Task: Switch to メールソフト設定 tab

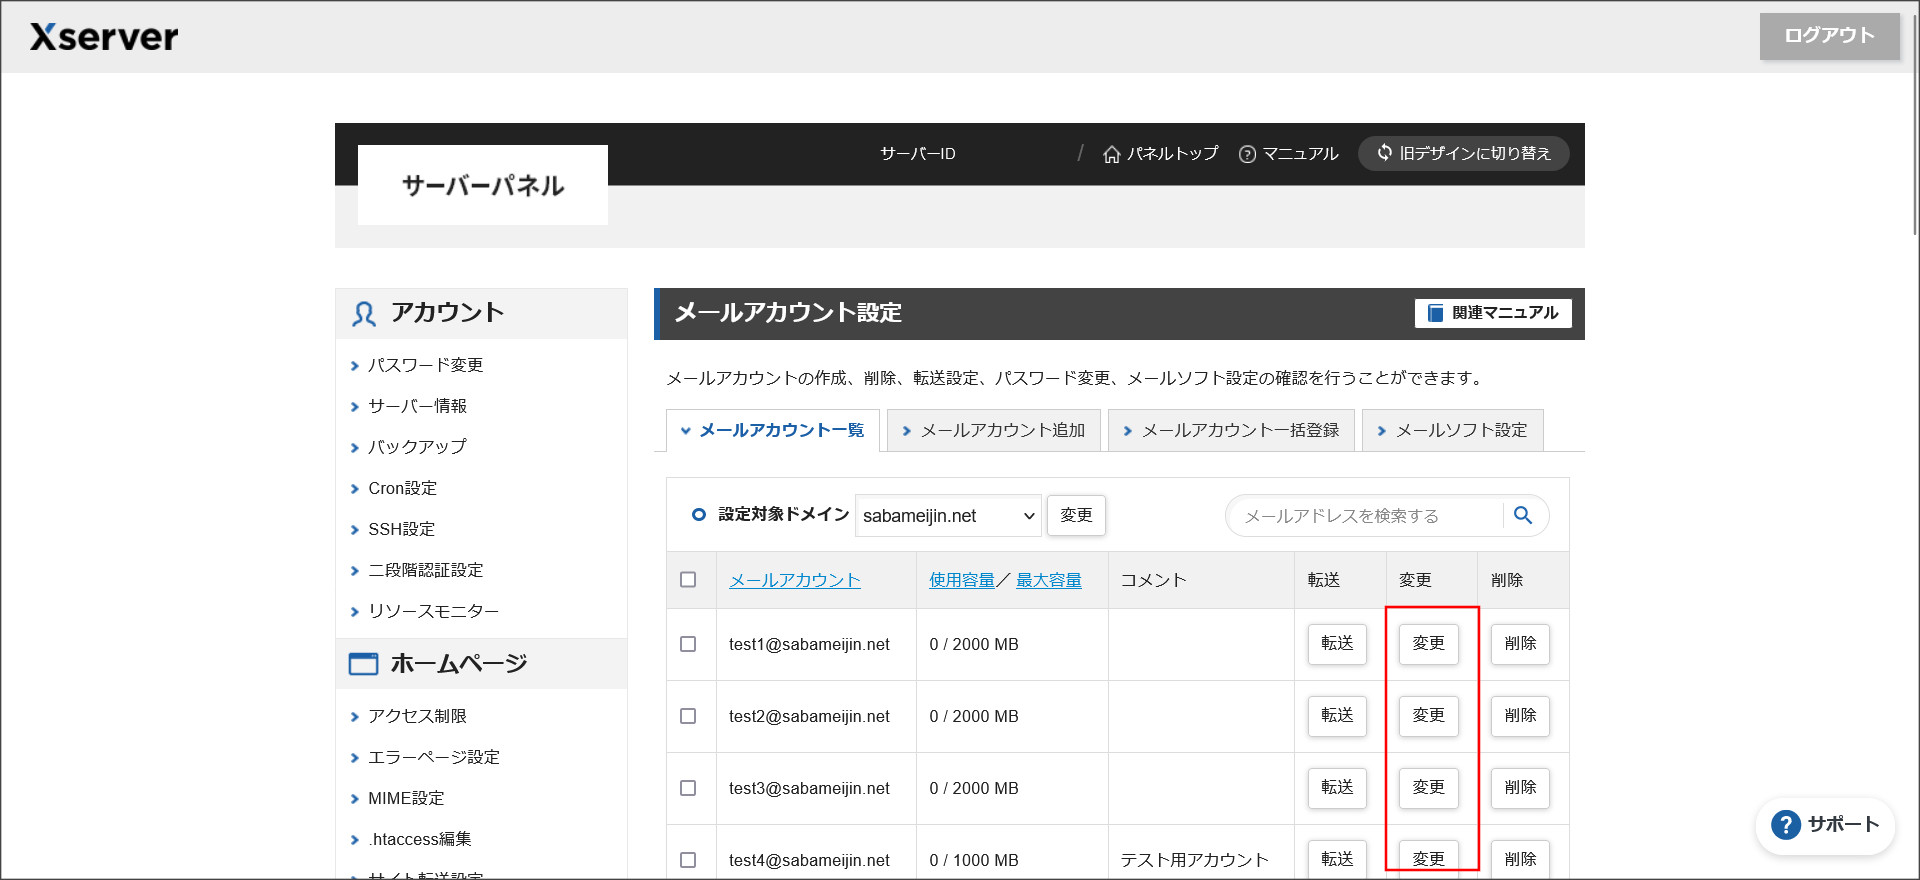Action: [x=1452, y=430]
